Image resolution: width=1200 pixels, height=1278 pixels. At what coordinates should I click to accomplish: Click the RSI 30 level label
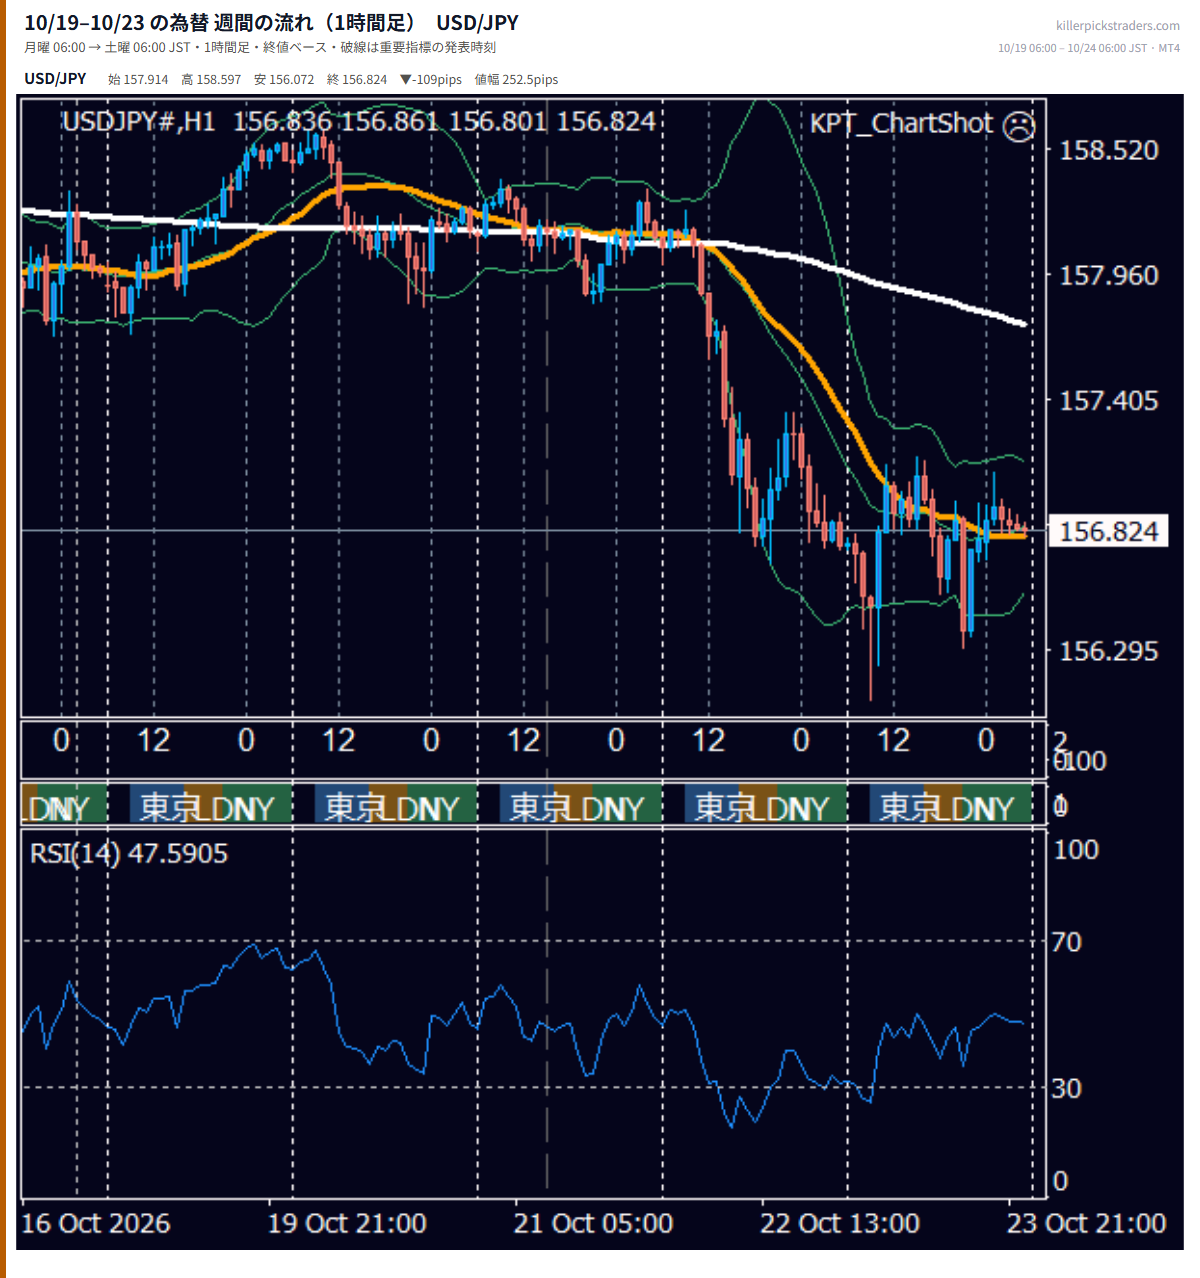pyautogui.click(x=1067, y=1088)
